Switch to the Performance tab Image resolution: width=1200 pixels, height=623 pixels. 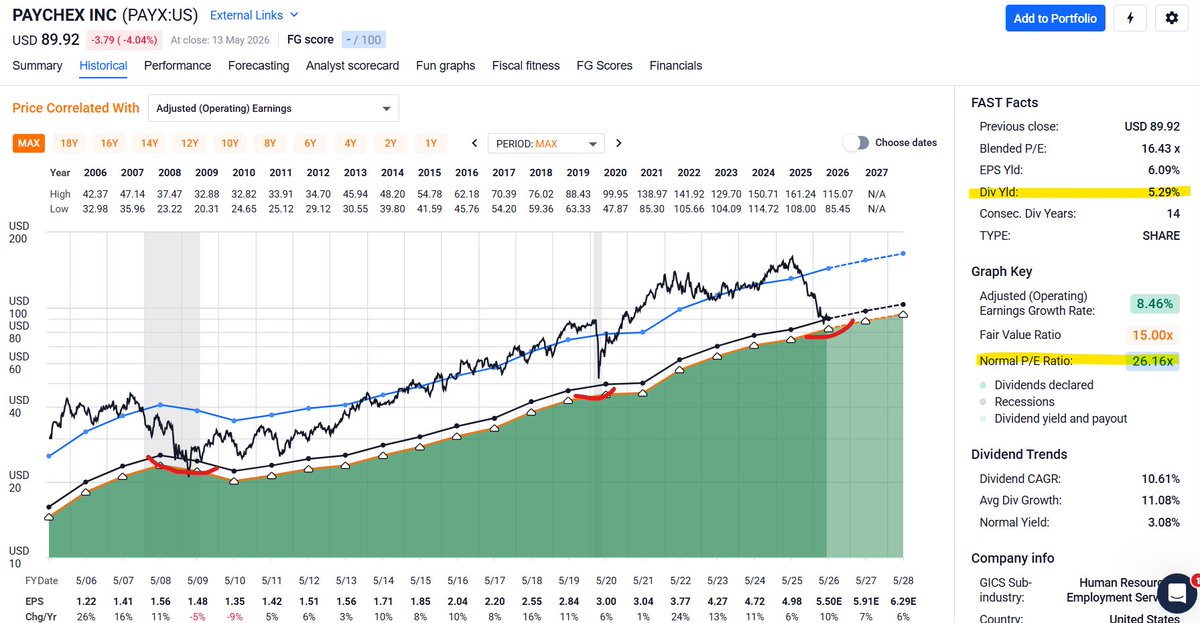[x=177, y=66]
